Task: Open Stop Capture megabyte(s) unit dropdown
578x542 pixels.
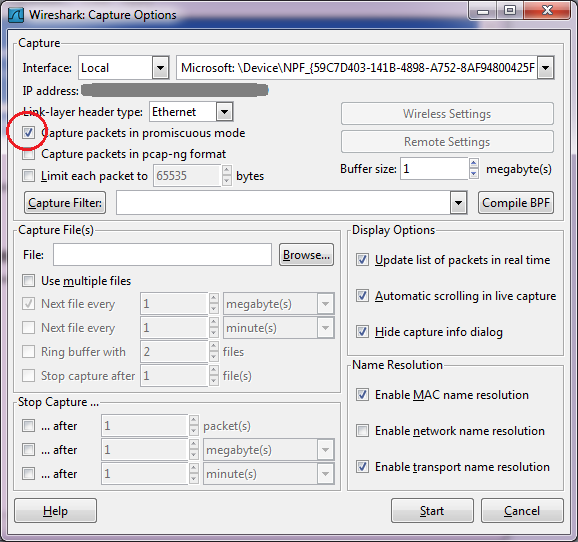Action: [325, 450]
